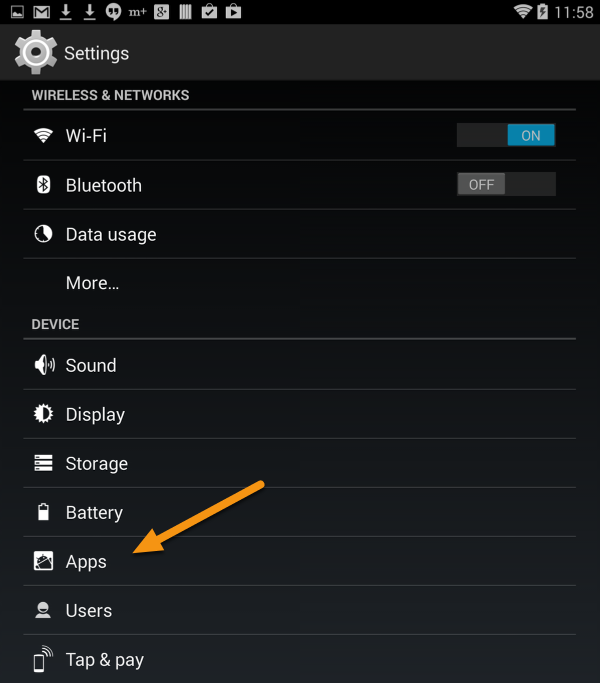Tap the Battery icon in Device list

click(43, 512)
